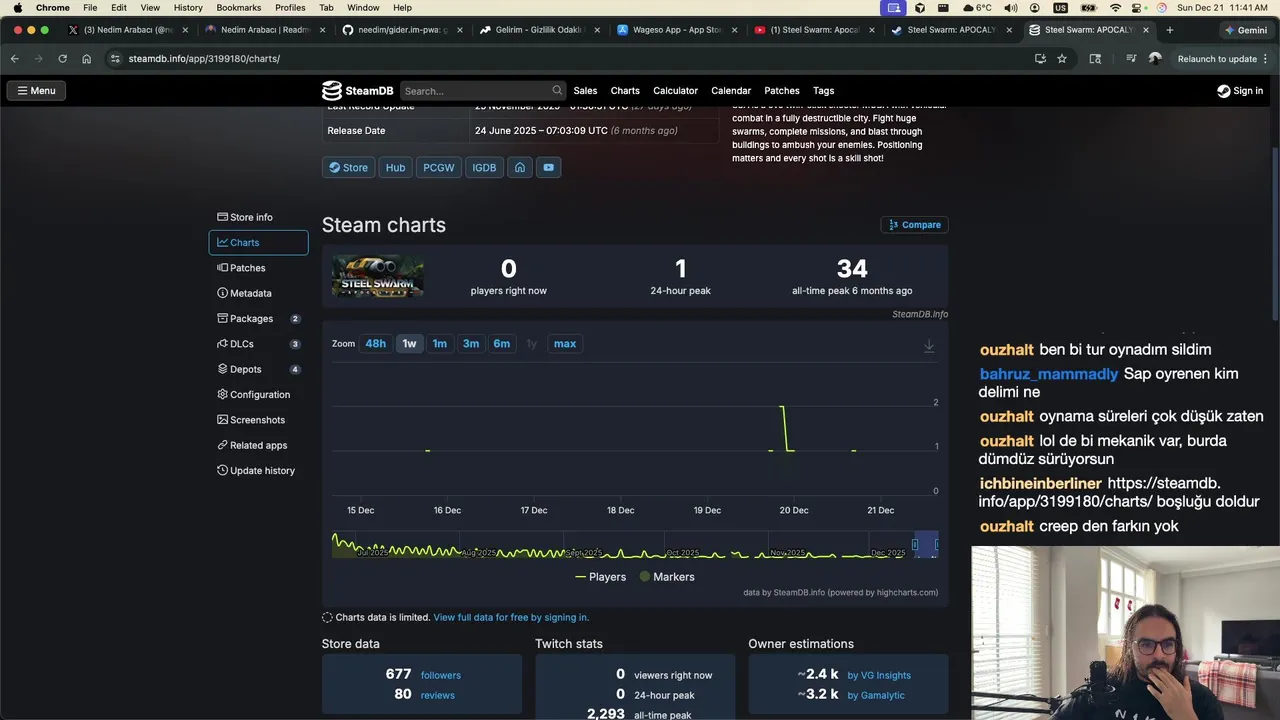Open the by Gamalytic link

tap(876, 695)
